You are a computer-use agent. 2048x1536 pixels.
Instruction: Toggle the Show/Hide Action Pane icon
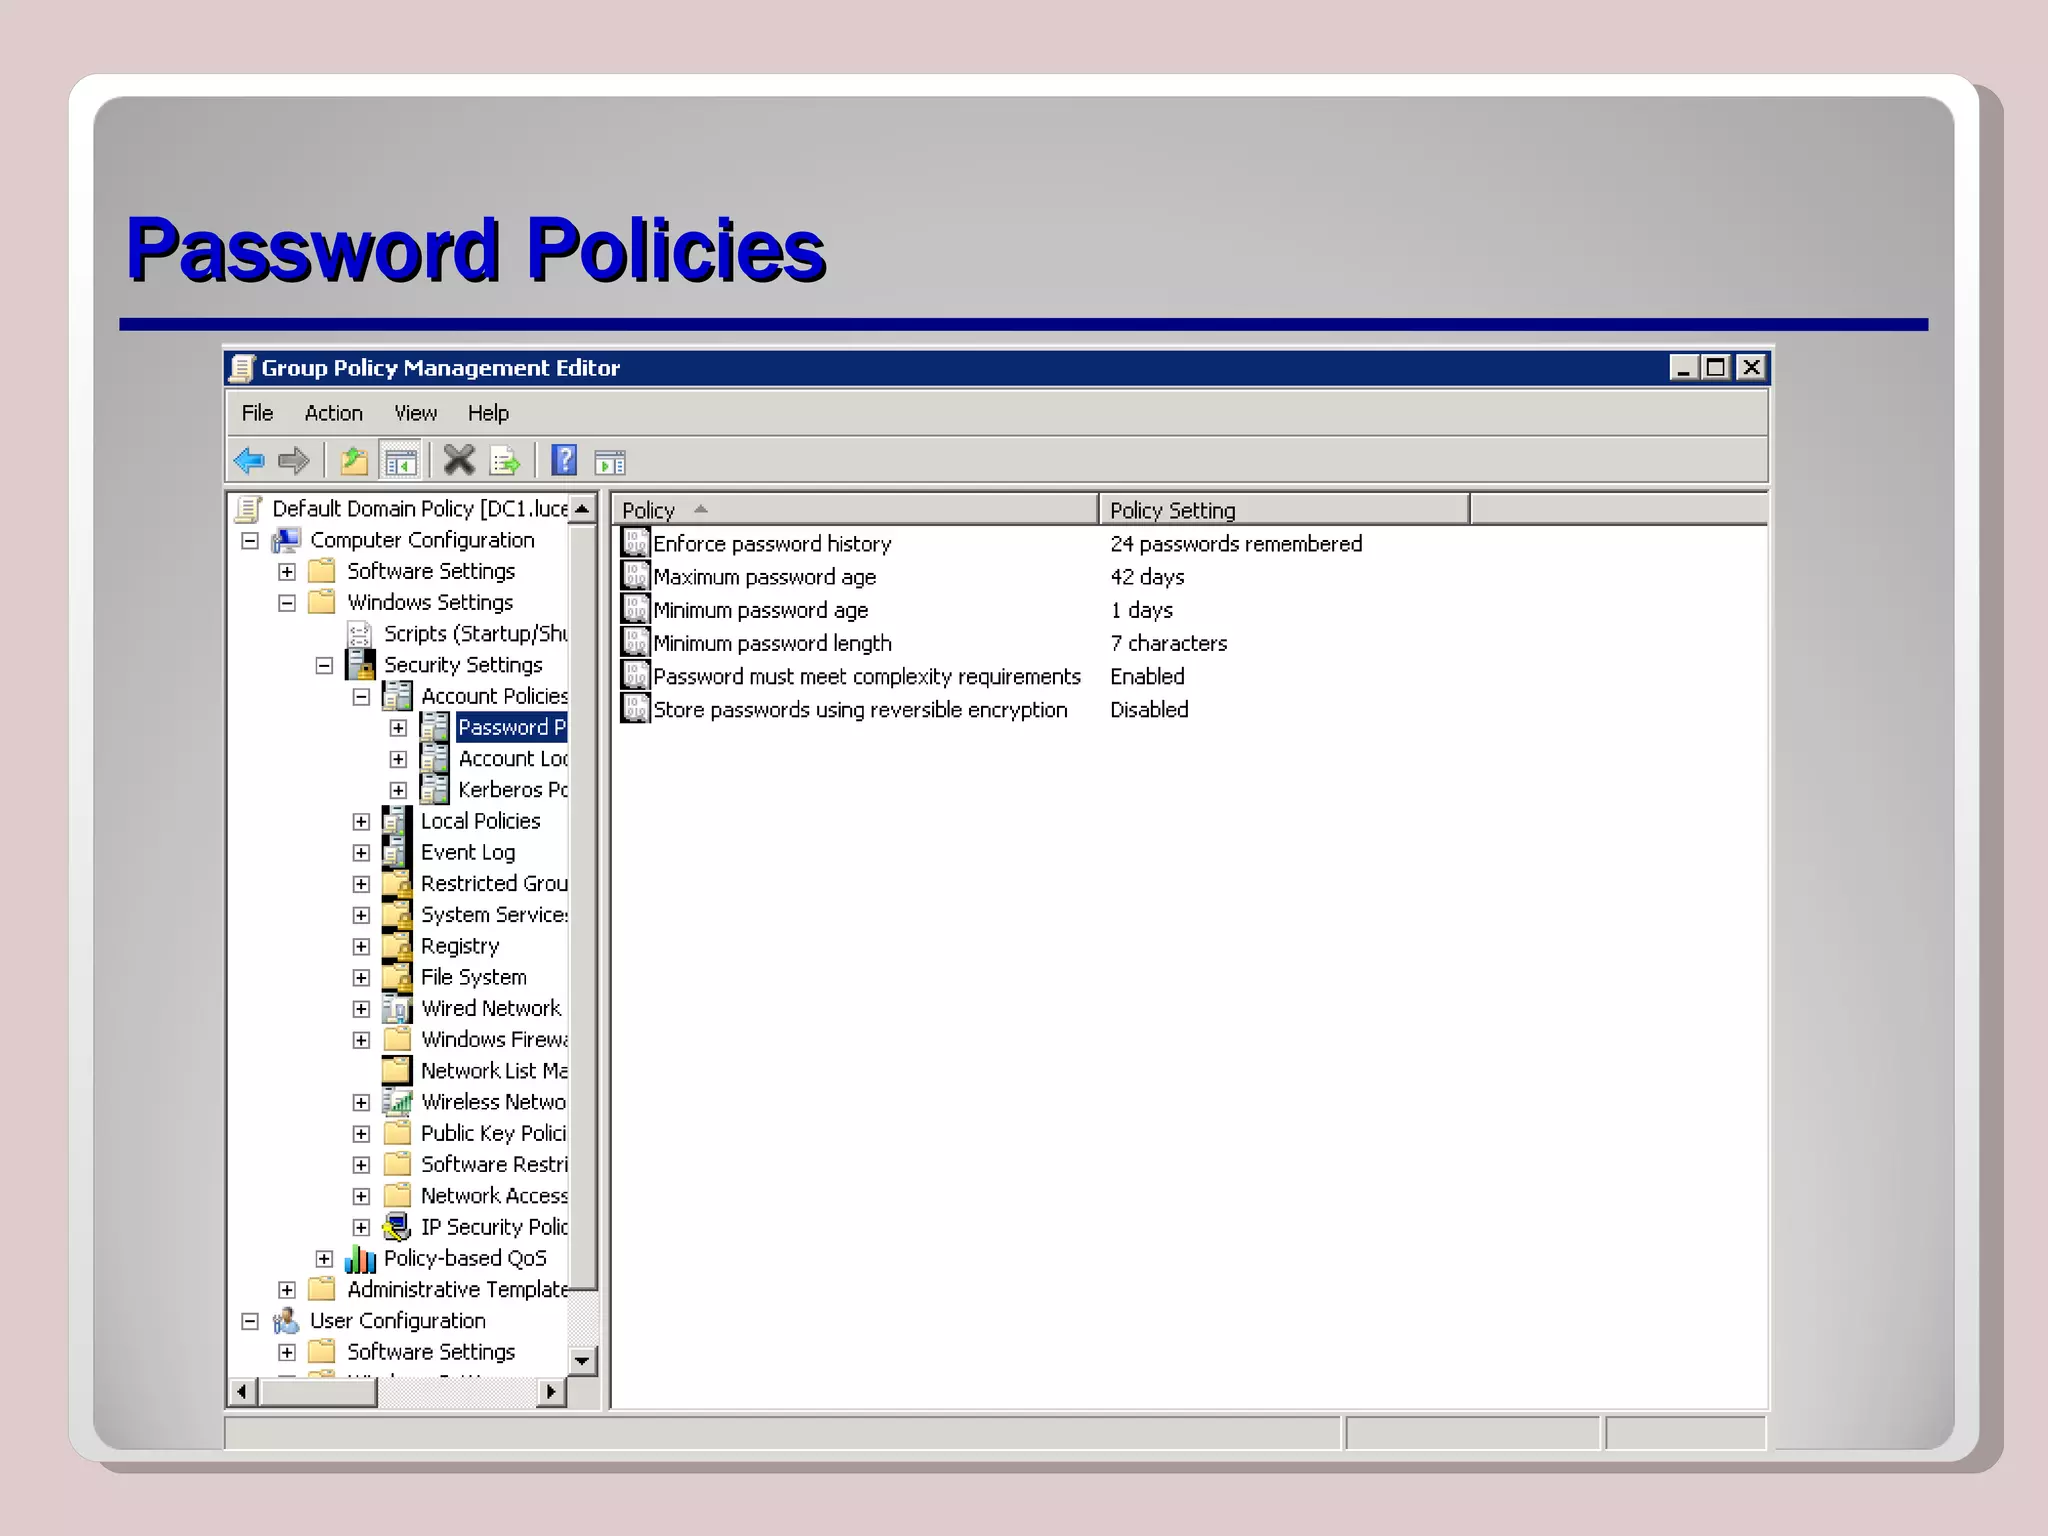click(609, 462)
